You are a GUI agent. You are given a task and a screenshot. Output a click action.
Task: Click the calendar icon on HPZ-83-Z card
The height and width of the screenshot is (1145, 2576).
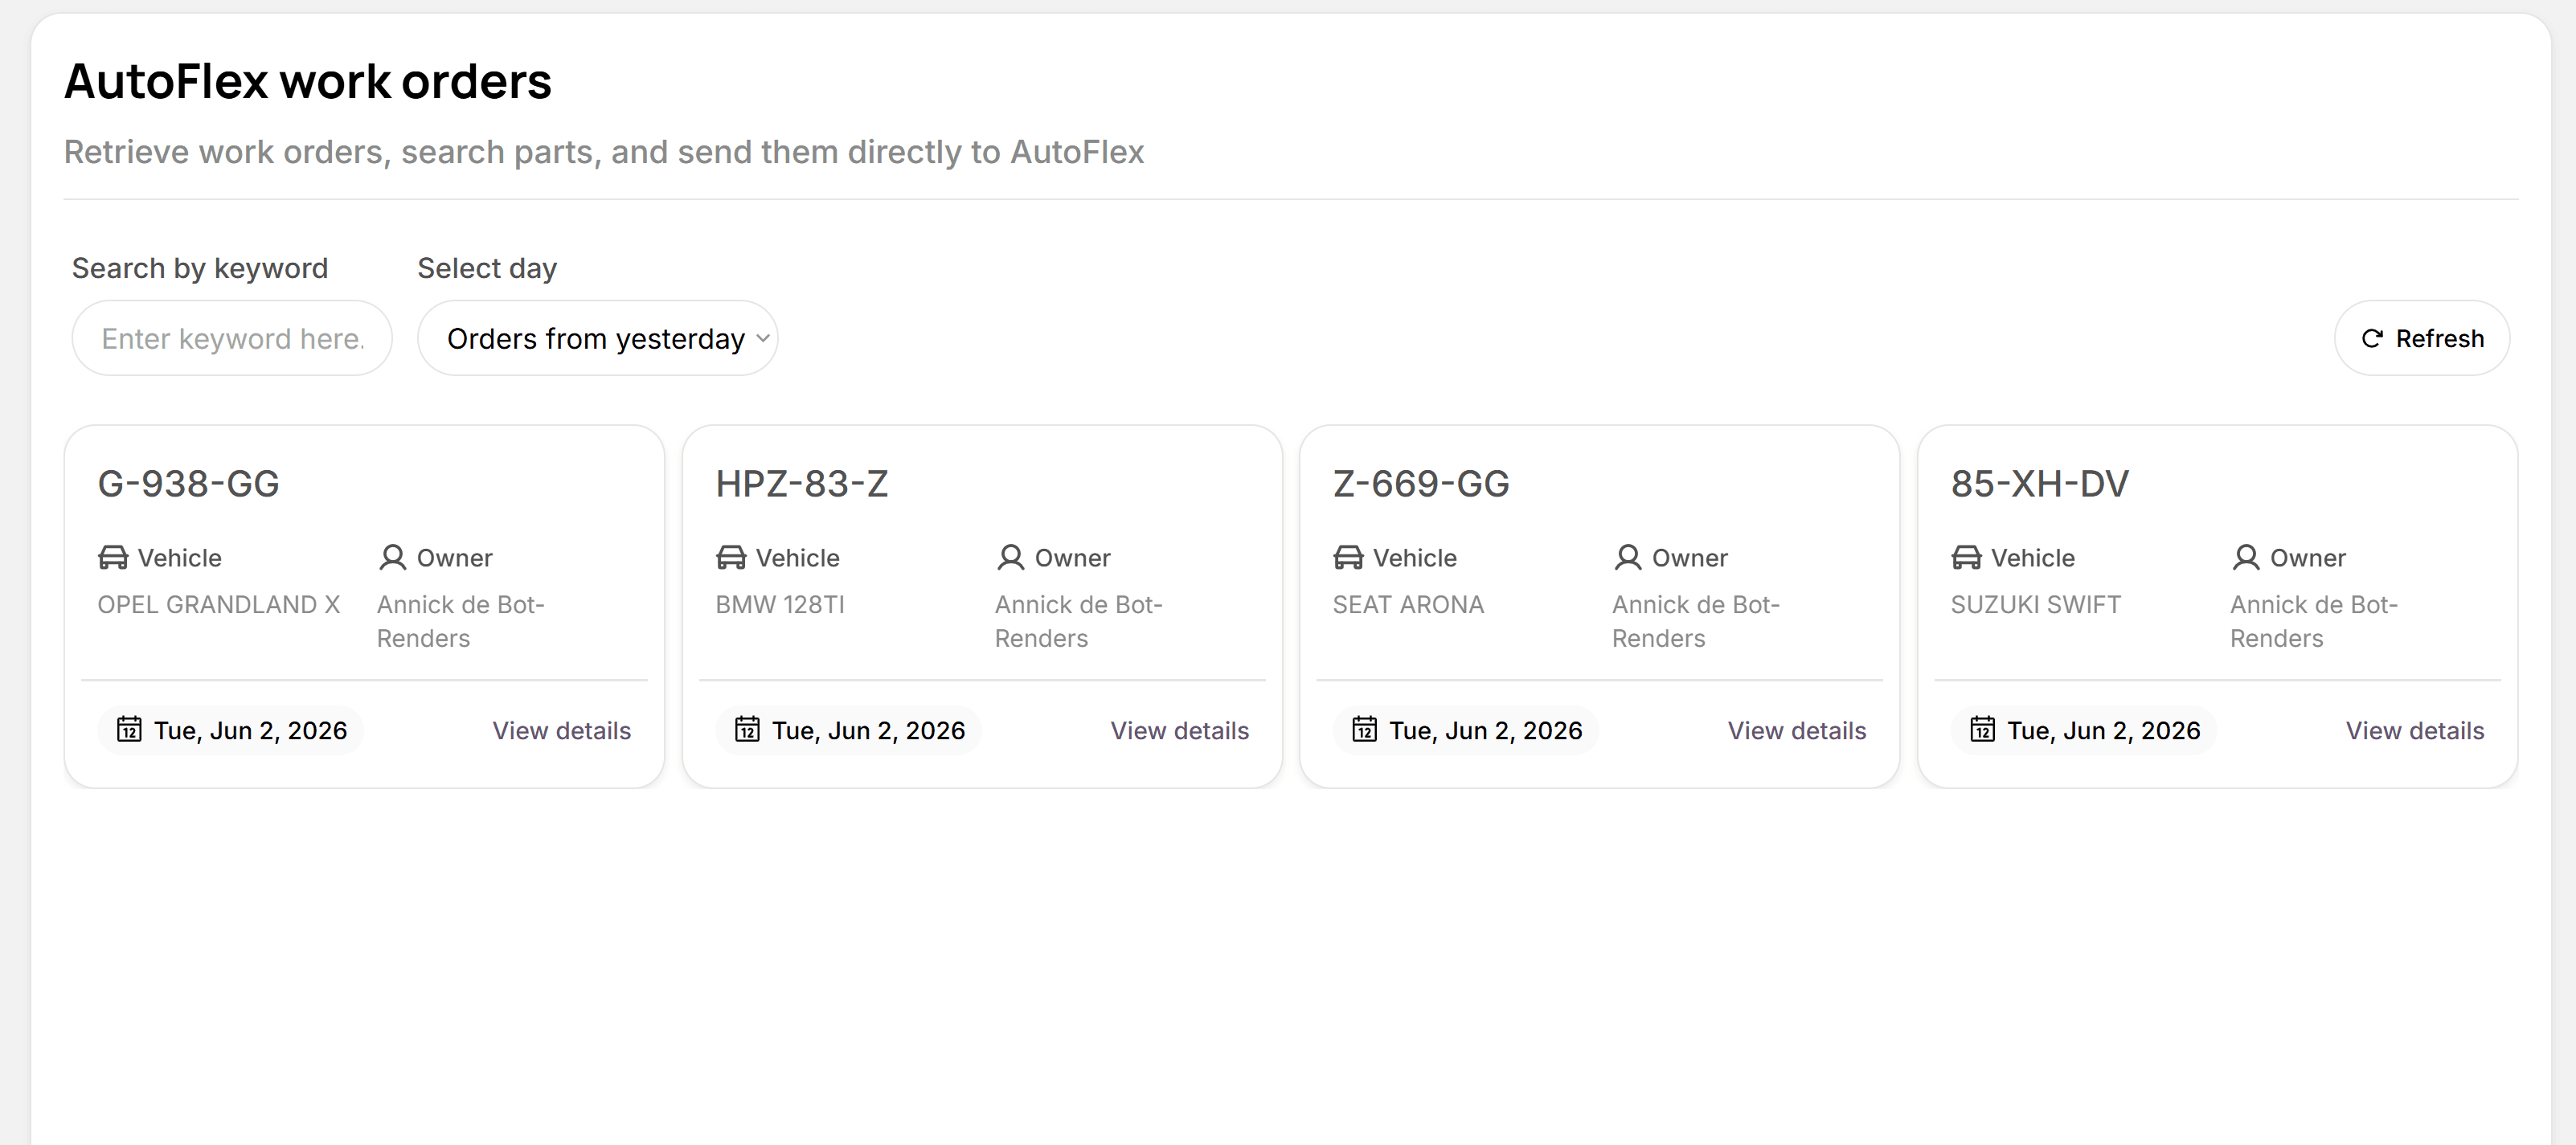pos(747,729)
